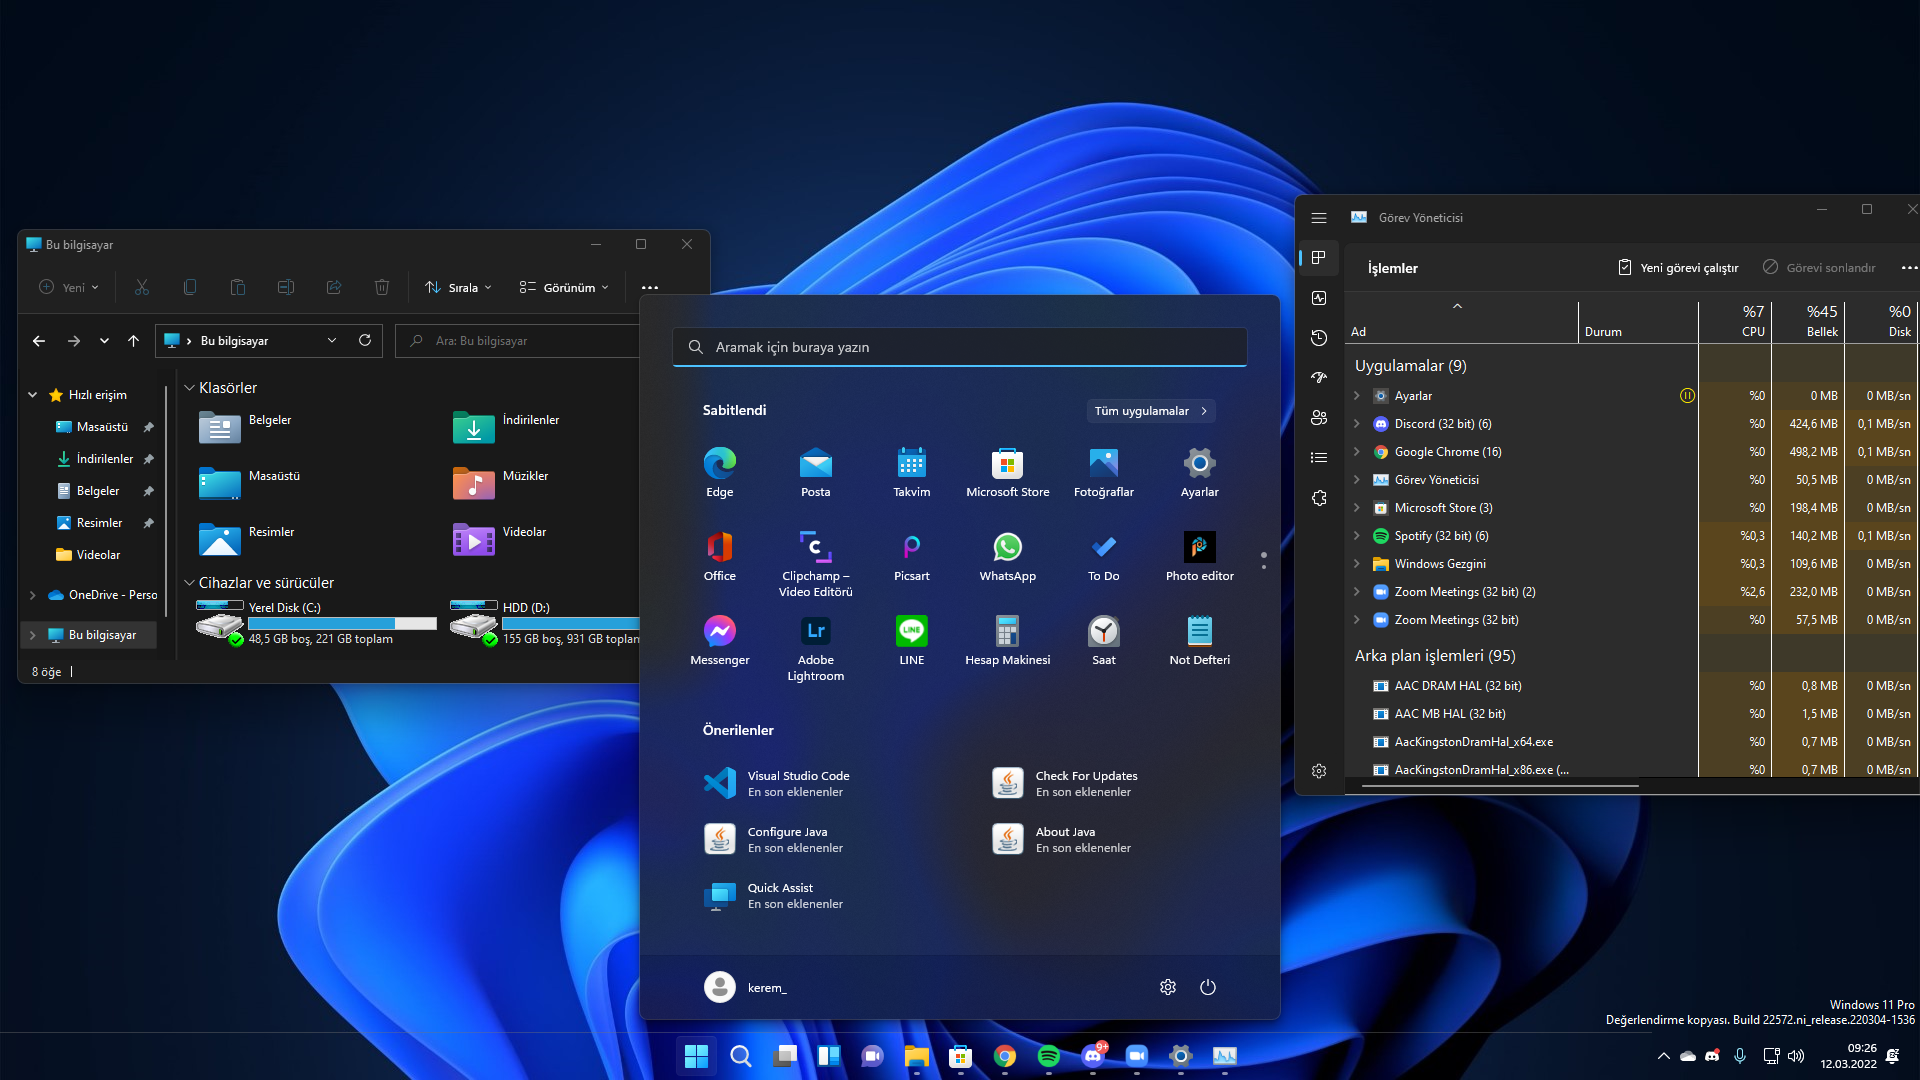
Task: Open the Sırala sort dropdown
Action: [458, 288]
